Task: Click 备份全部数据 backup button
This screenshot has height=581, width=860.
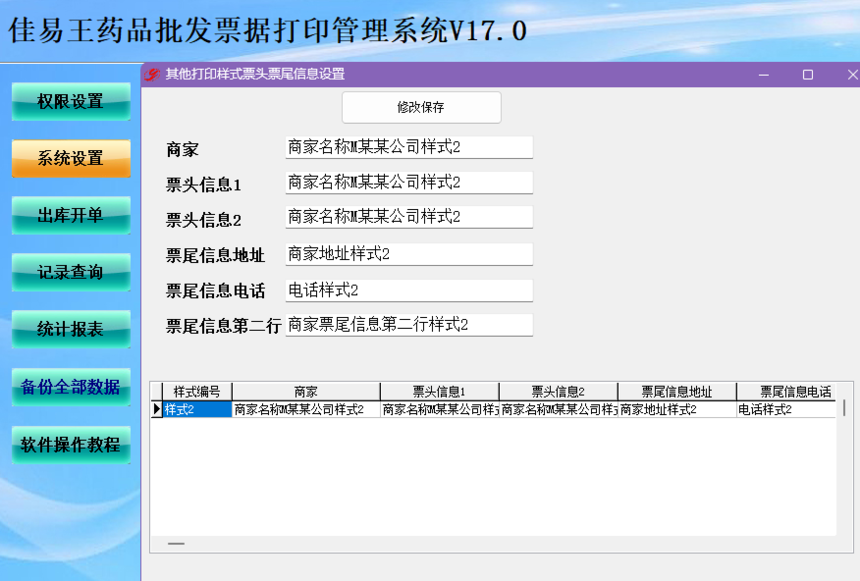Action: point(71,387)
